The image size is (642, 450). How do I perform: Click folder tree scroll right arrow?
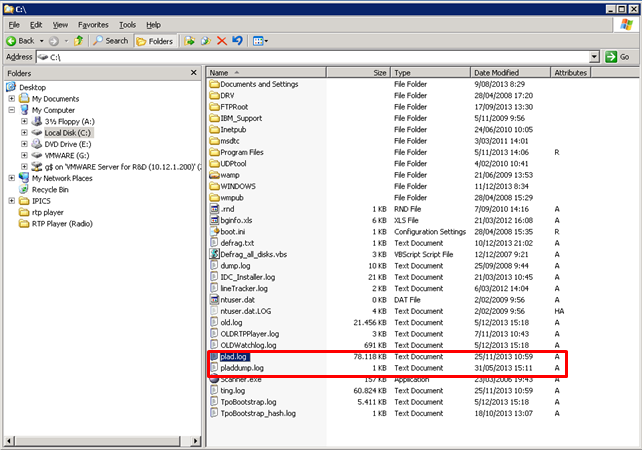[196, 441]
